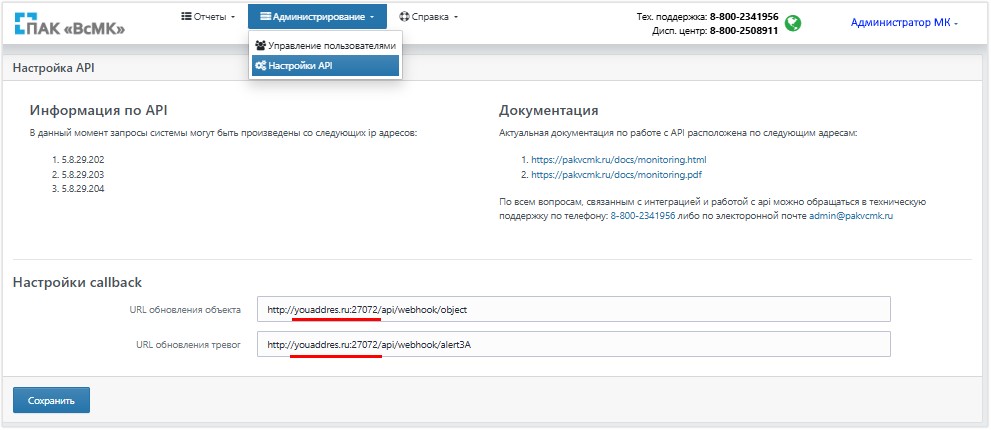Click the green globe icon near phone numbers
This screenshot has height=430, width=991.
click(x=793, y=23)
